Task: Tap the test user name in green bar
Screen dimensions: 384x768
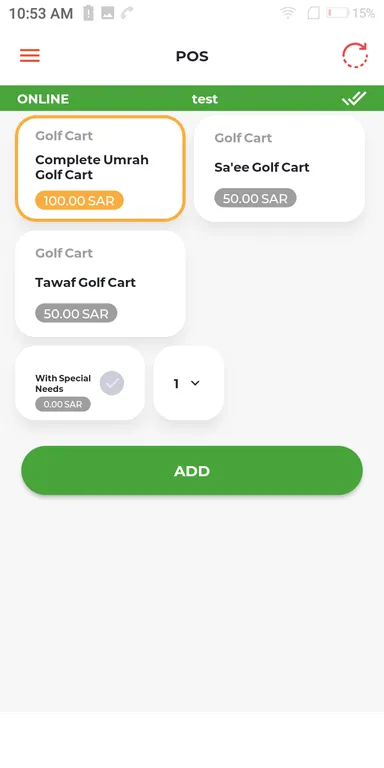Action: (x=205, y=99)
